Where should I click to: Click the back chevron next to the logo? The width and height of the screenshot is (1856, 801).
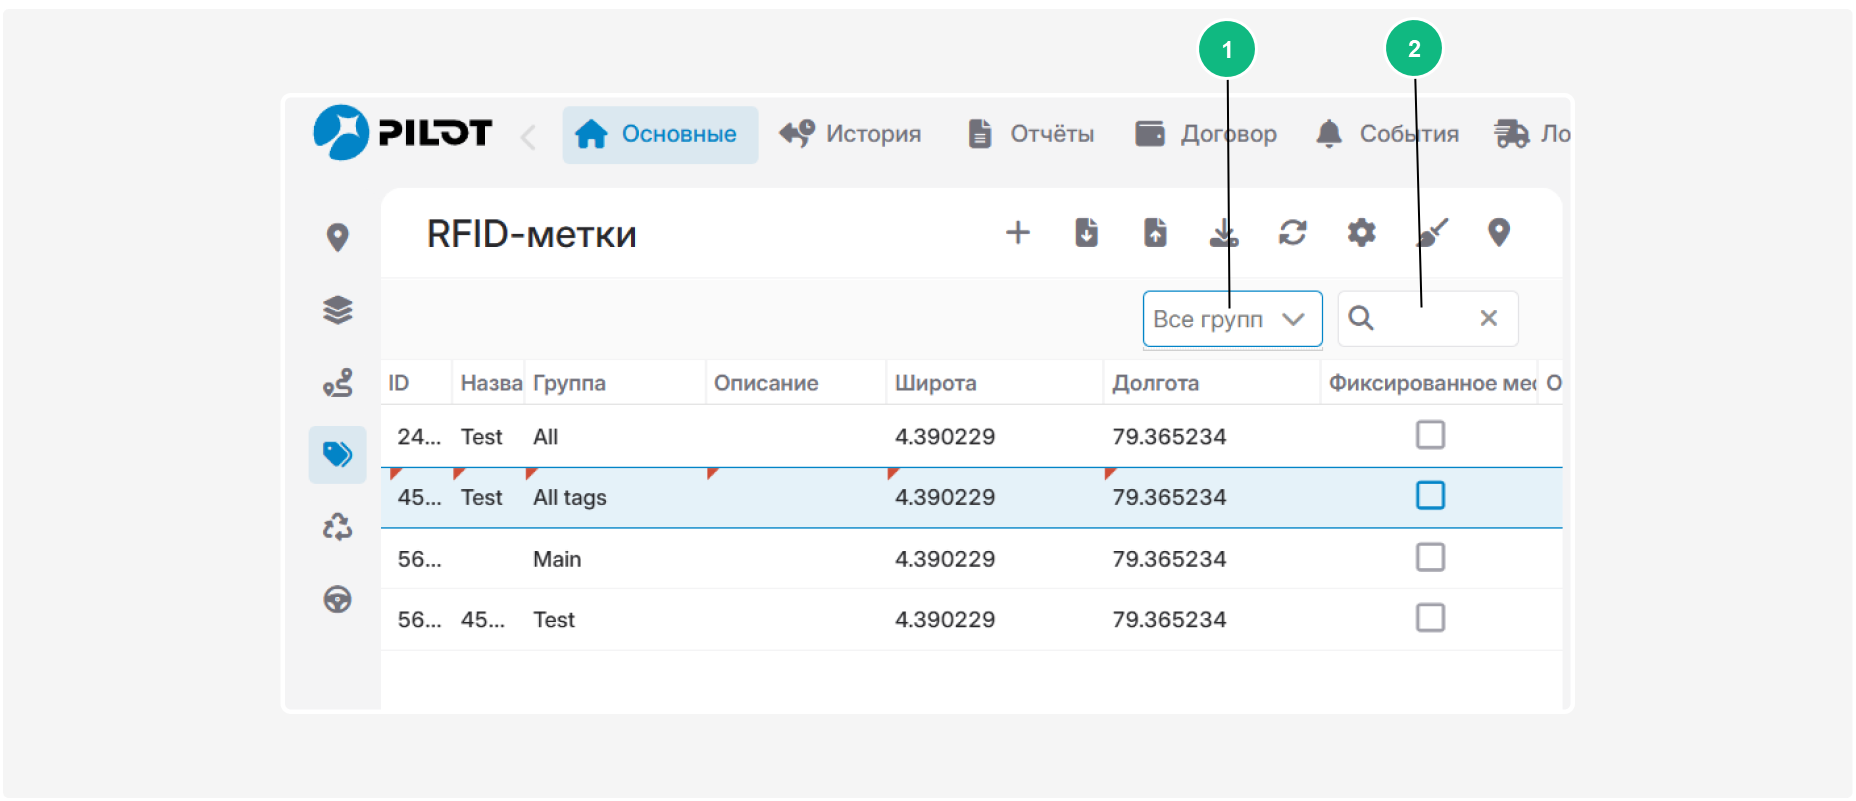(x=529, y=136)
